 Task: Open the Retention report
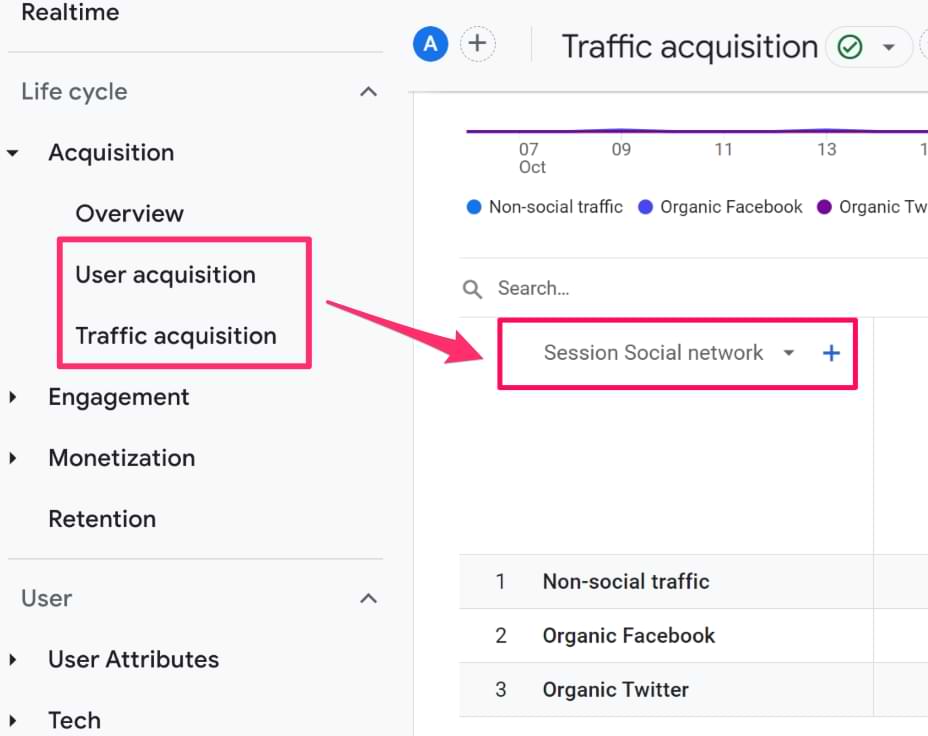click(102, 519)
